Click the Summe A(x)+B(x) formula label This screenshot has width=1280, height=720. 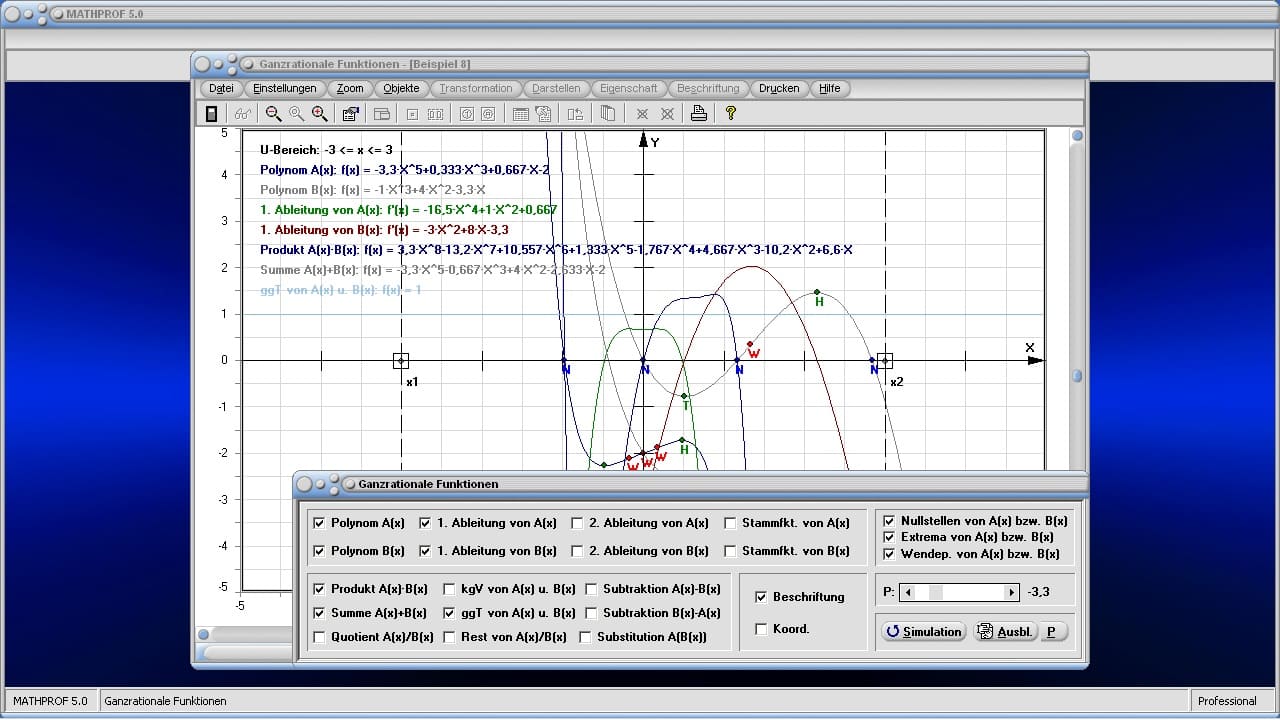click(x=432, y=270)
